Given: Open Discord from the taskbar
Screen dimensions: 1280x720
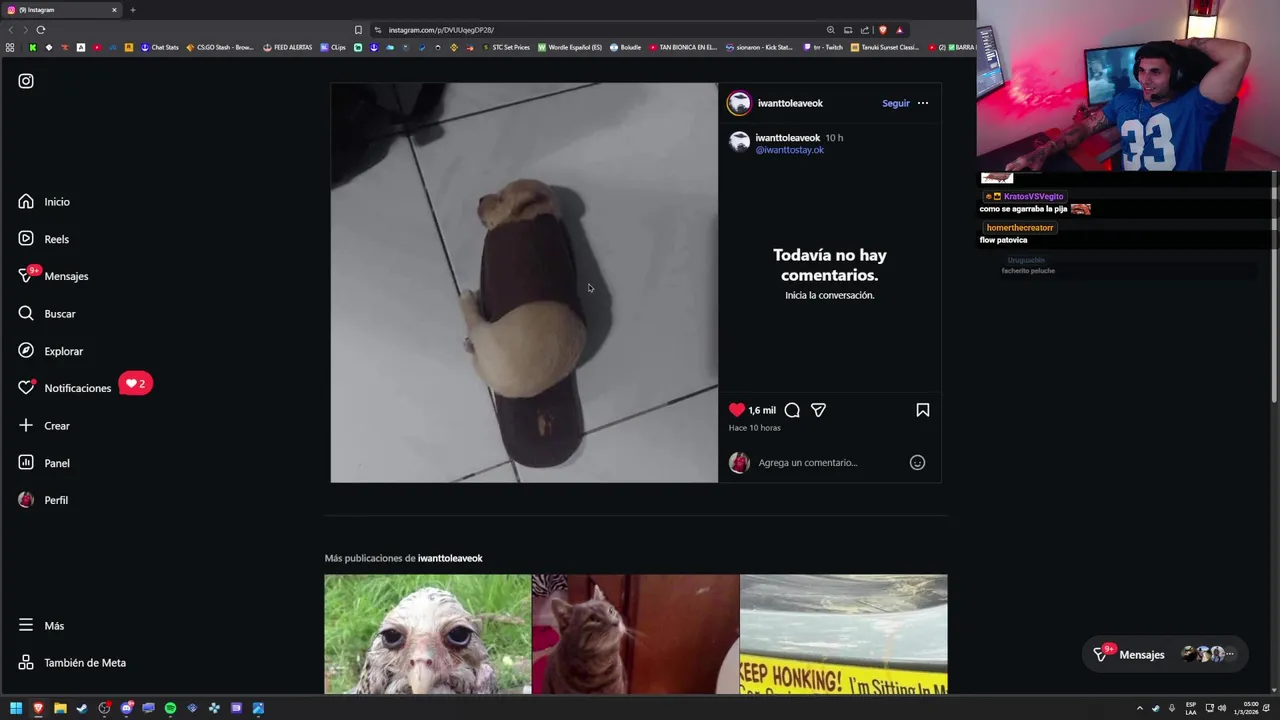Looking at the screenshot, I should coord(126,708).
